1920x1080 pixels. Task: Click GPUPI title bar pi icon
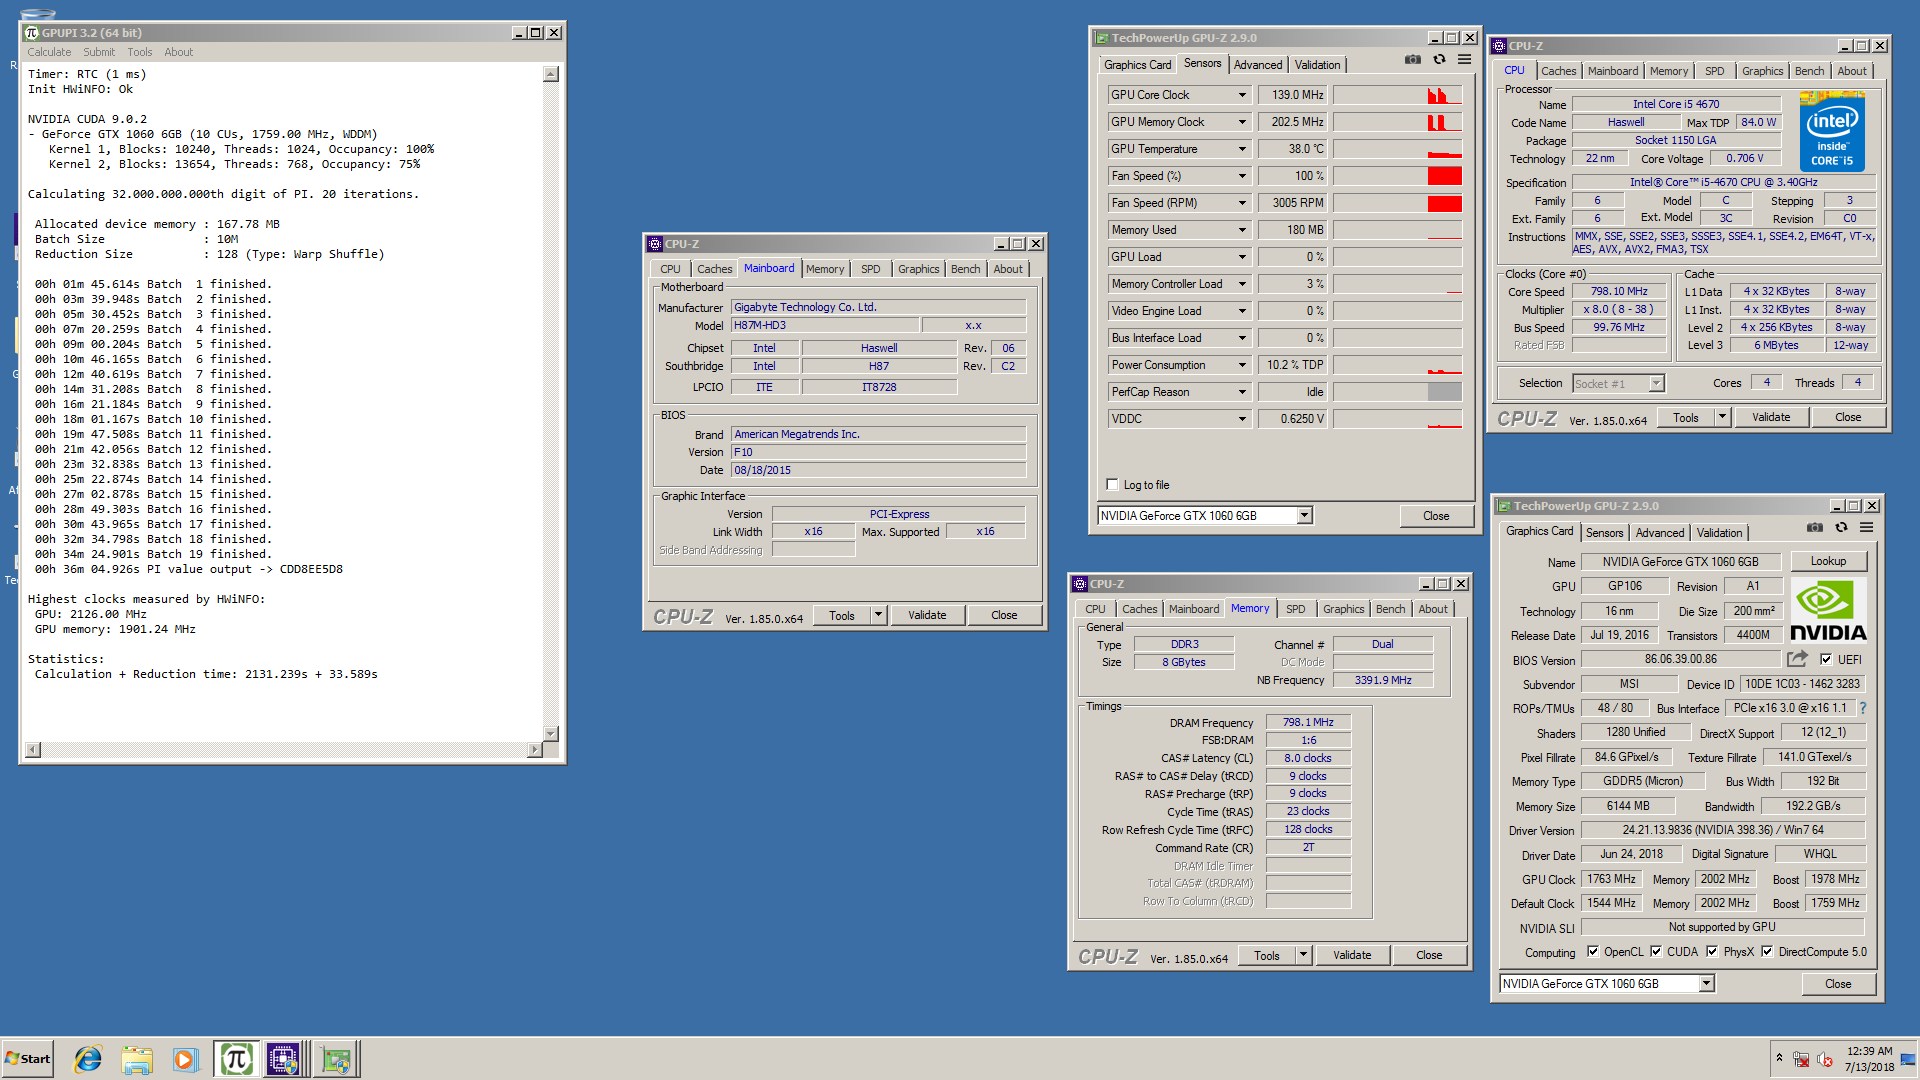click(31, 33)
